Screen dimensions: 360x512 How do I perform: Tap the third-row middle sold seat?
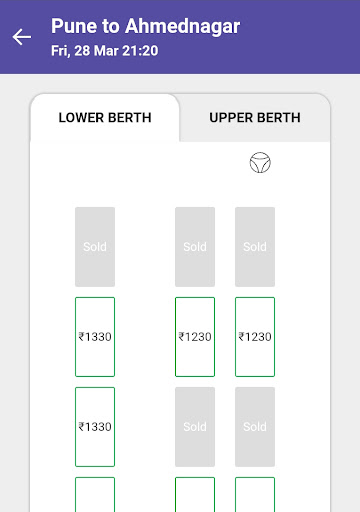tap(195, 427)
